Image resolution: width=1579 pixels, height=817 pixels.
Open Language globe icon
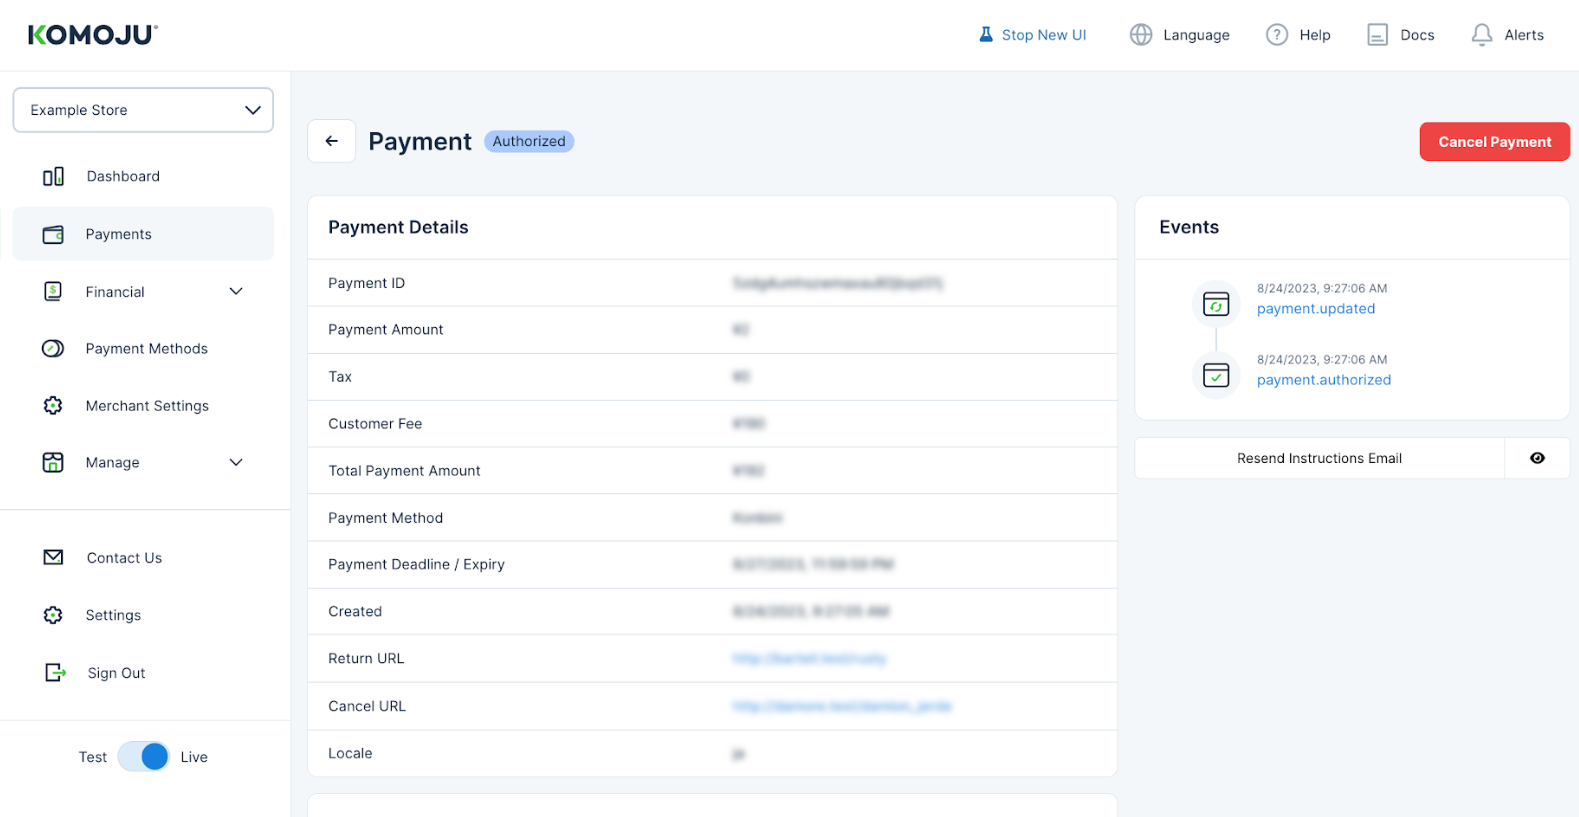coord(1141,35)
